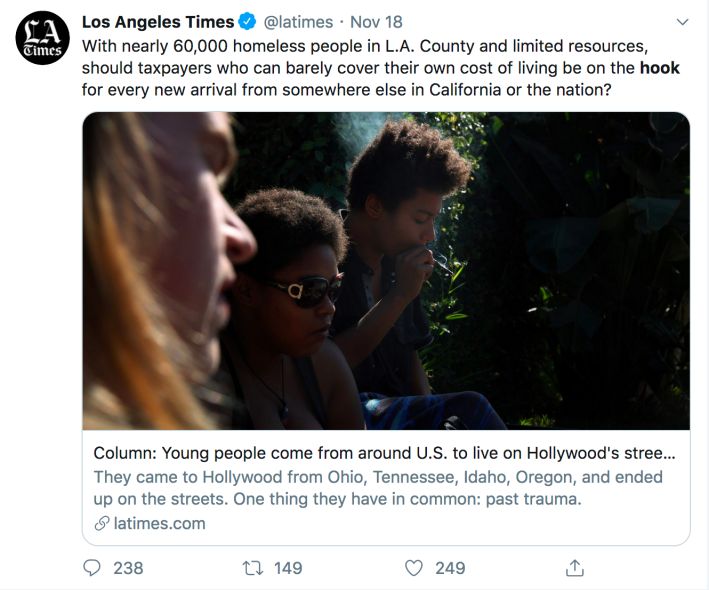Click the 249 likes count
Viewport: 709px width, 590px height.
[x=450, y=568]
